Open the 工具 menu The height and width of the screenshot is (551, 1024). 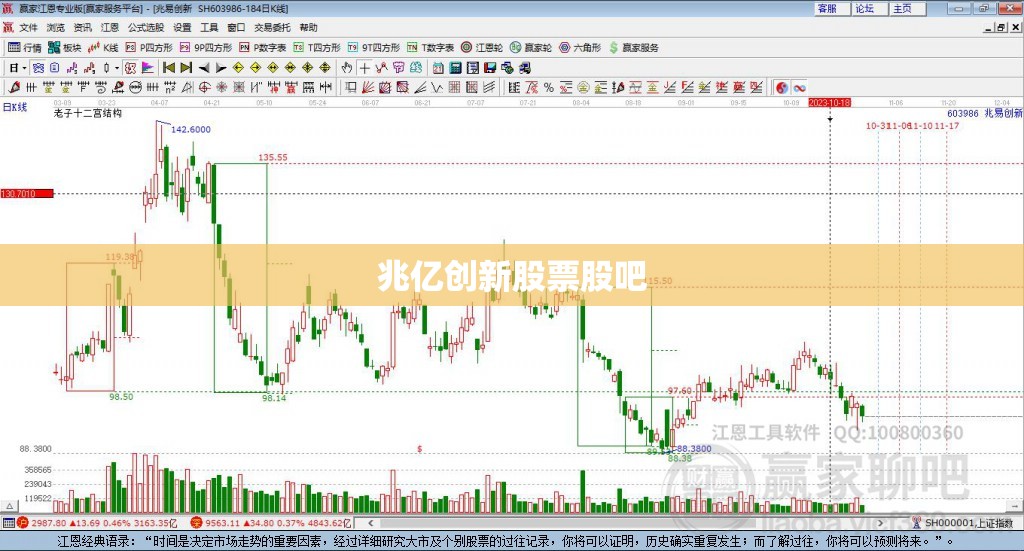click(x=209, y=27)
